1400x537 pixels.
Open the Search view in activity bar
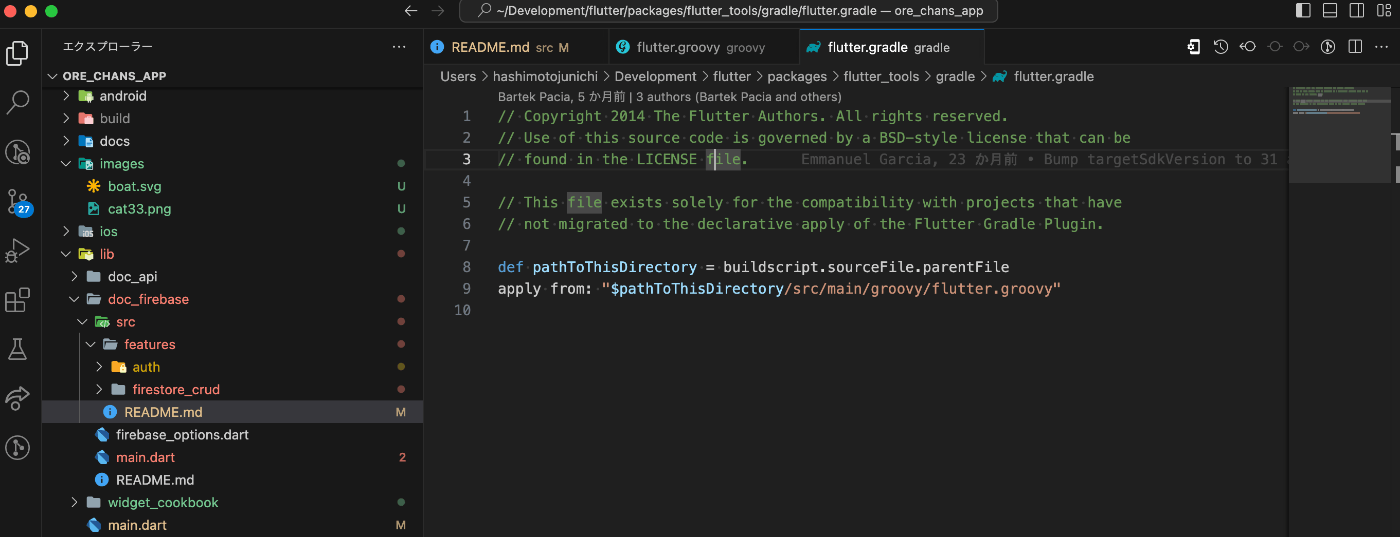[x=18, y=102]
